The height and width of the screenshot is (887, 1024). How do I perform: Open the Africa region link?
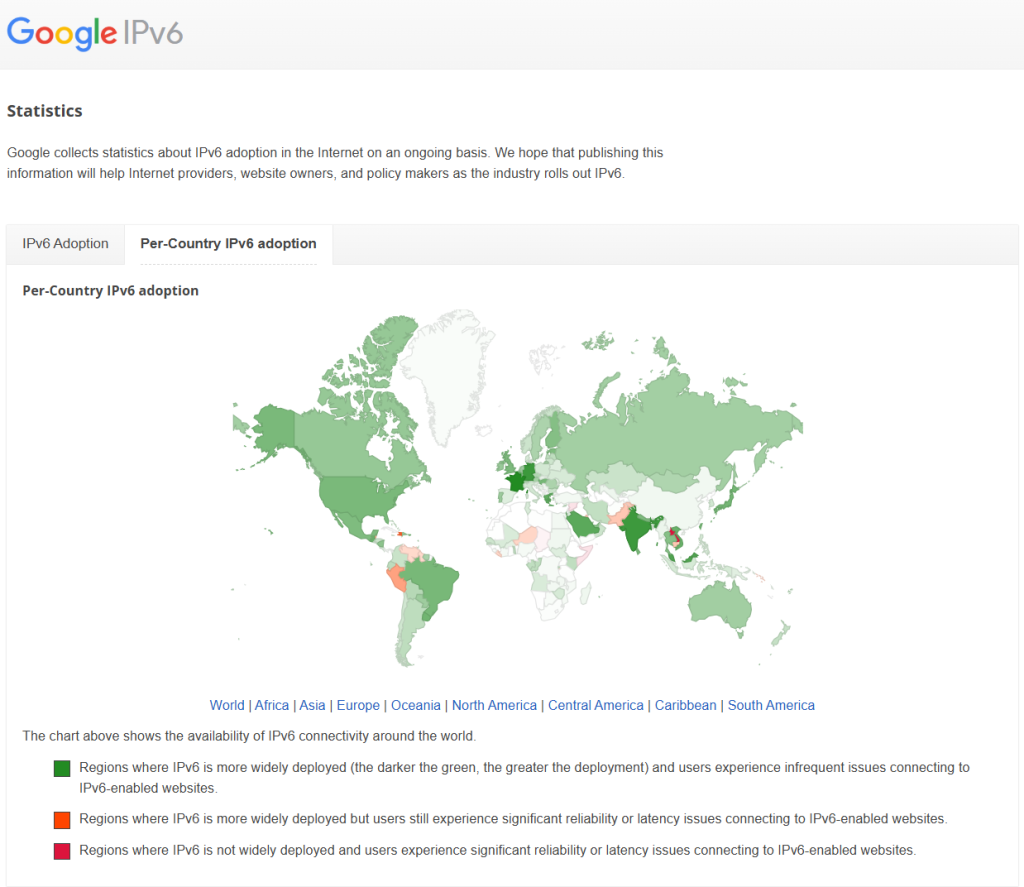coord(272,705)
